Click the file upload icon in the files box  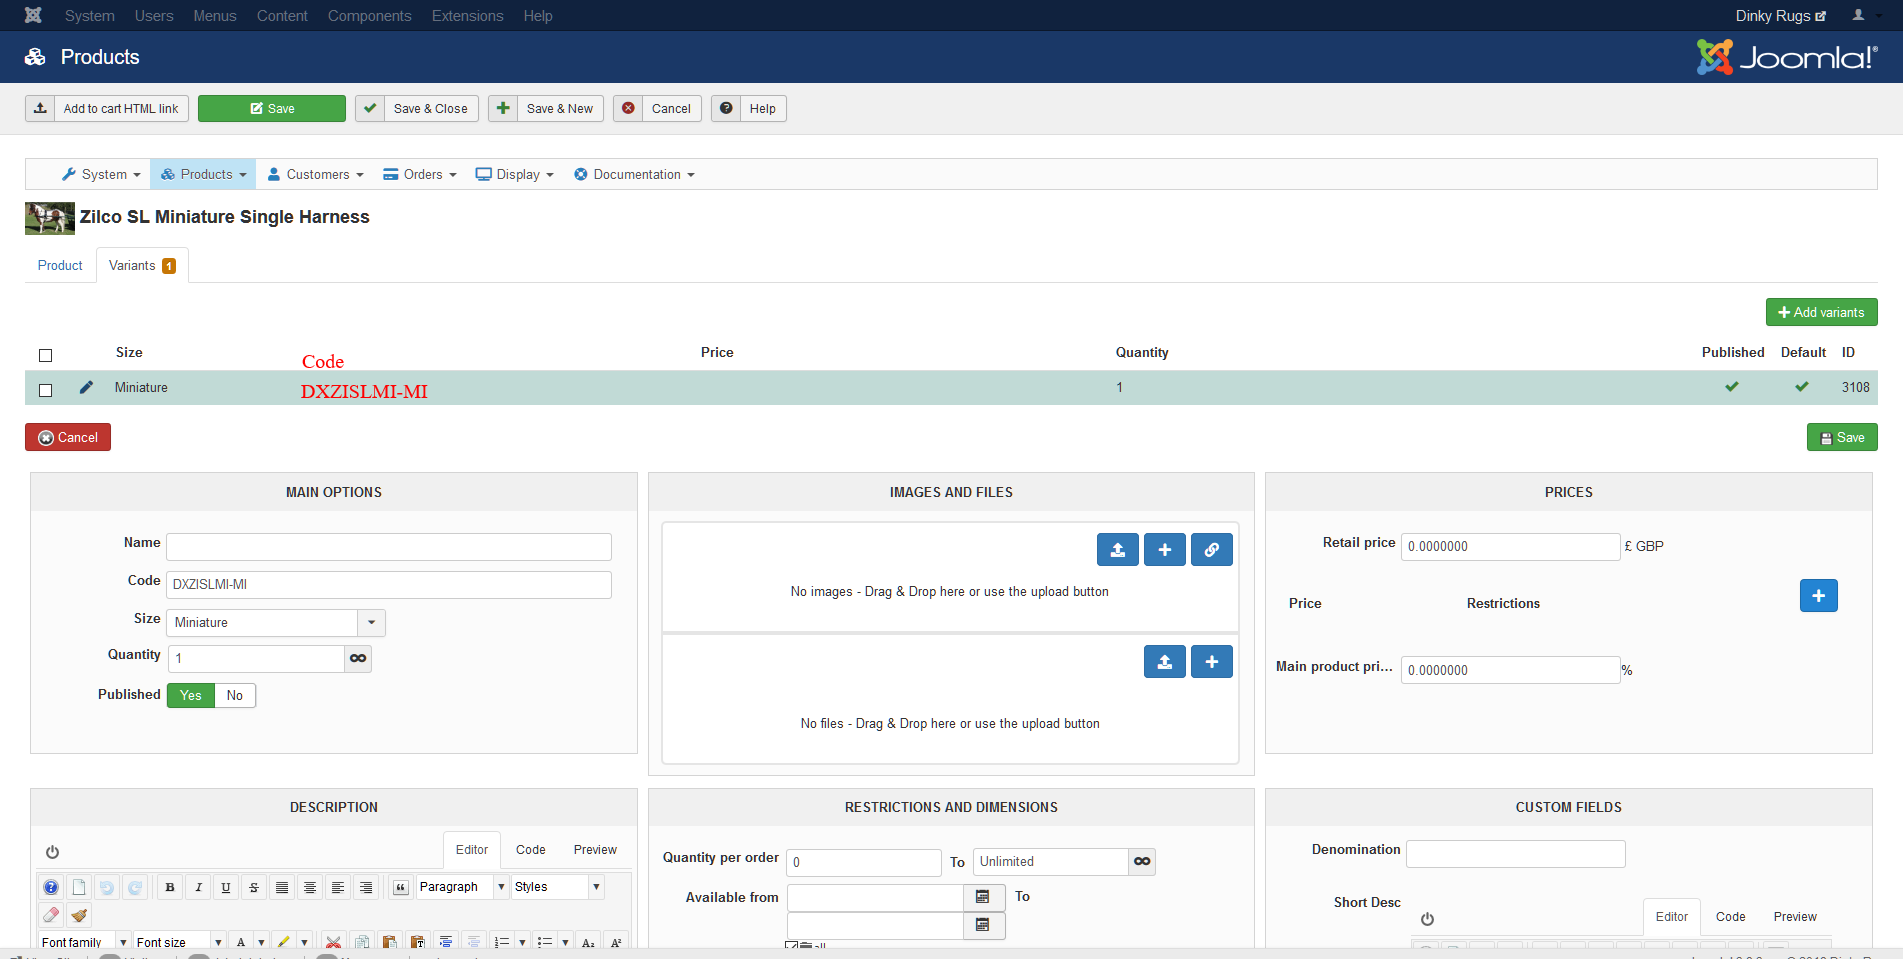tap(1165, 661)
